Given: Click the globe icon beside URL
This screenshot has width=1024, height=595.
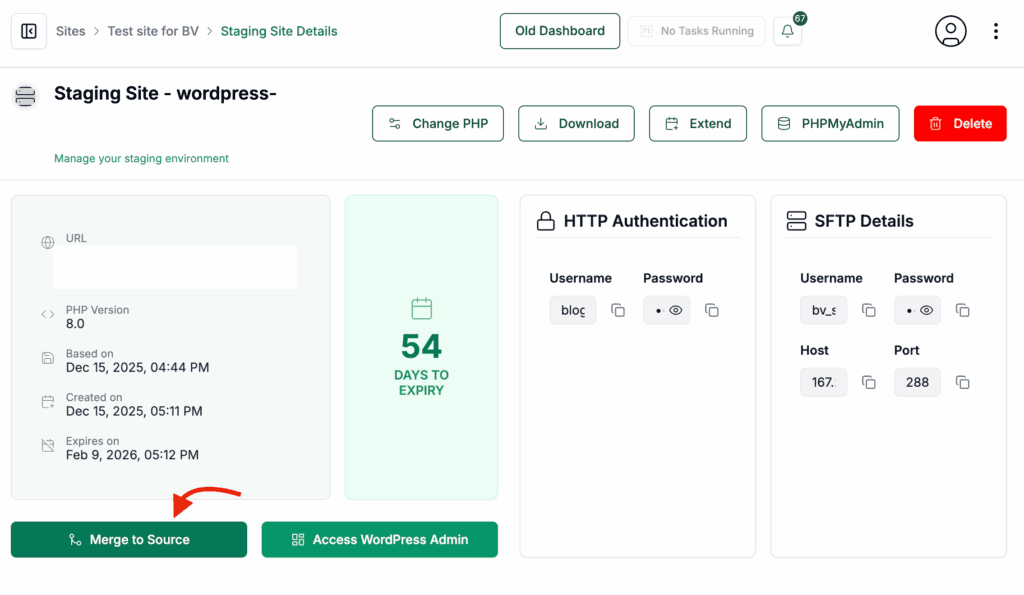Looking at the screenshot, I should coord(48,242).
